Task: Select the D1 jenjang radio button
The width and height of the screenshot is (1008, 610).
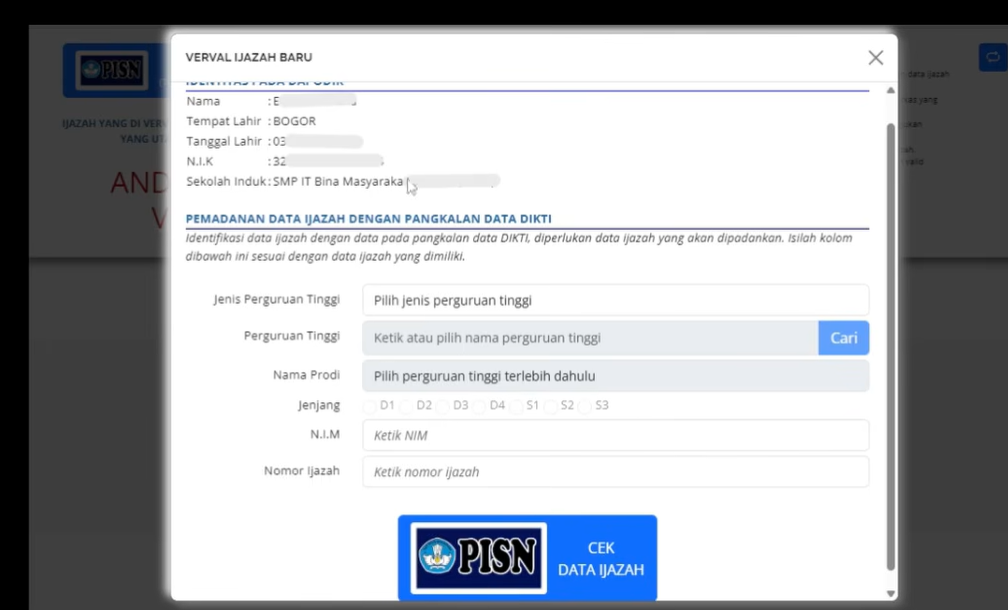Action: tap(370, 406)
